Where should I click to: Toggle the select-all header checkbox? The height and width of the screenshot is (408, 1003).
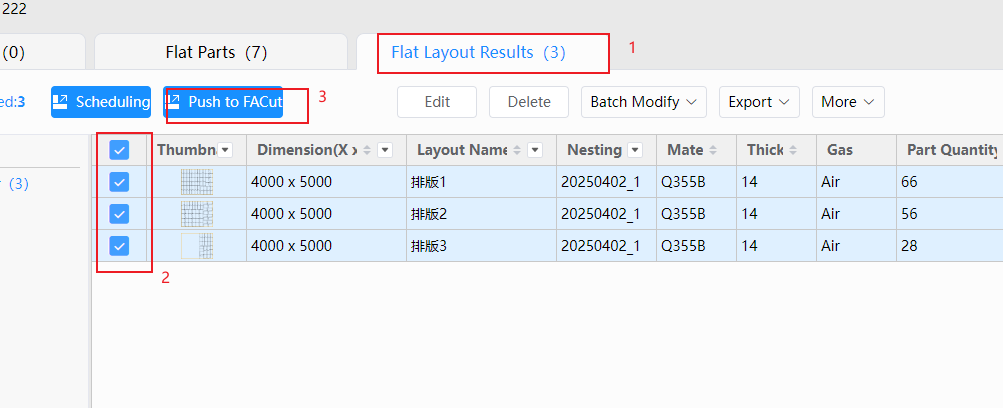point(120,150)
